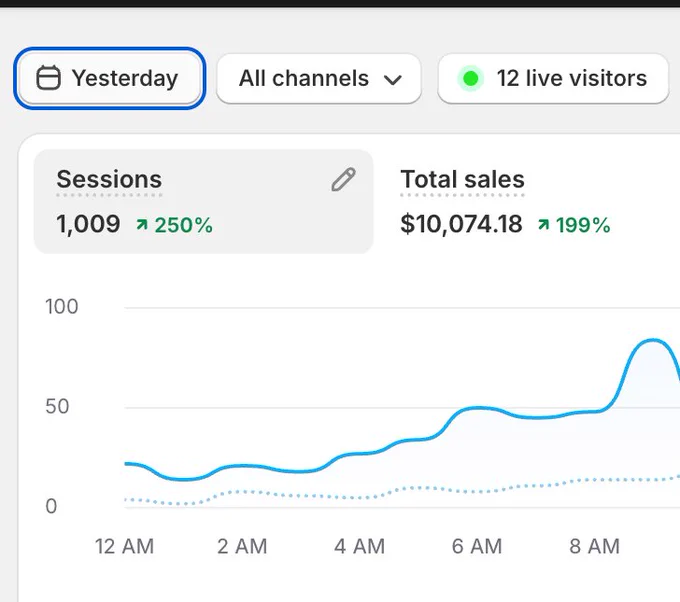Click the green up arrow beside 199%

pyautogui.click(x=543, y=225)
